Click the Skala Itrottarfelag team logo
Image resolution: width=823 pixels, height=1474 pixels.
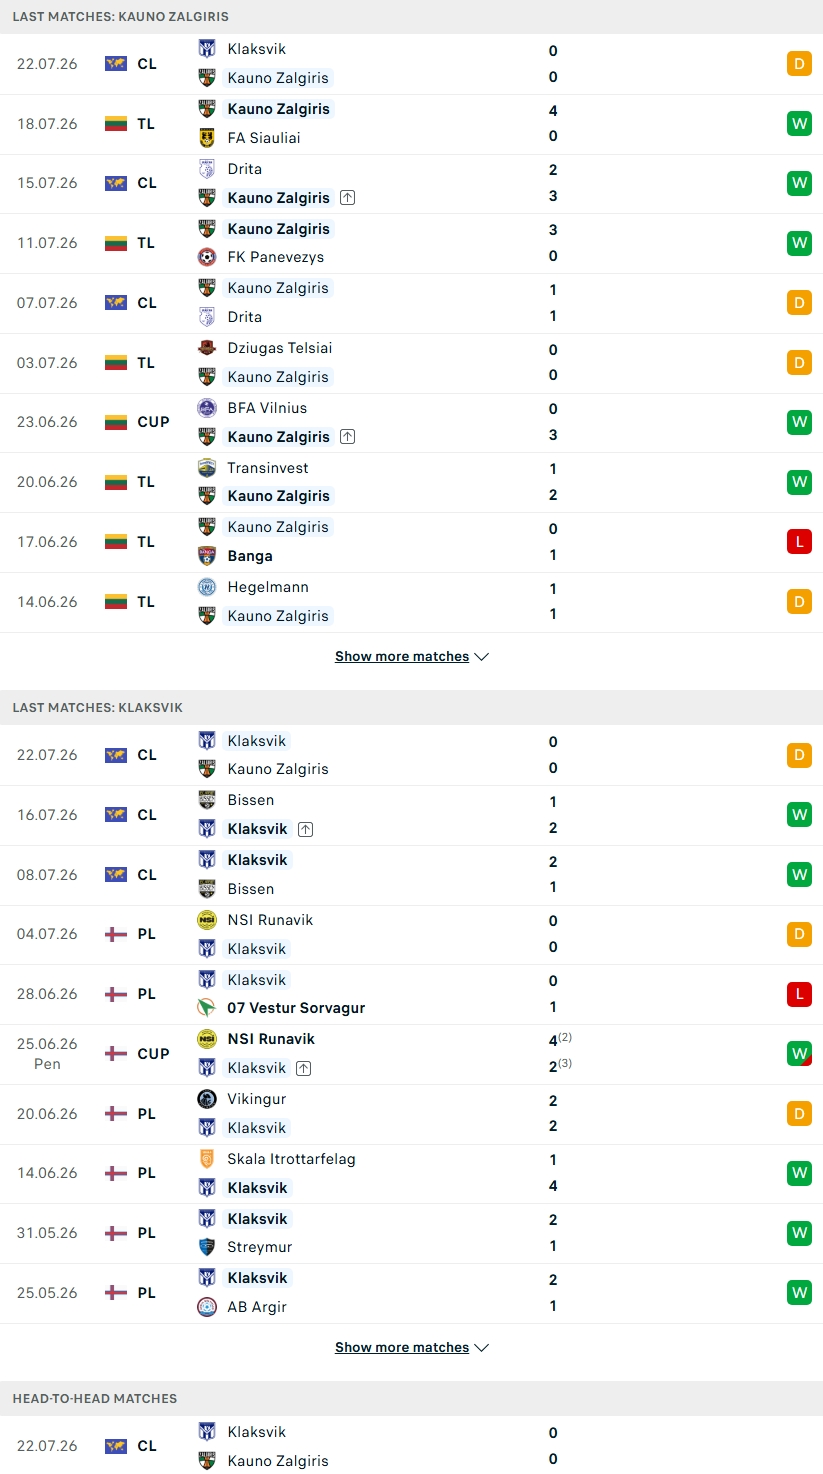(x=207, y=1159)
